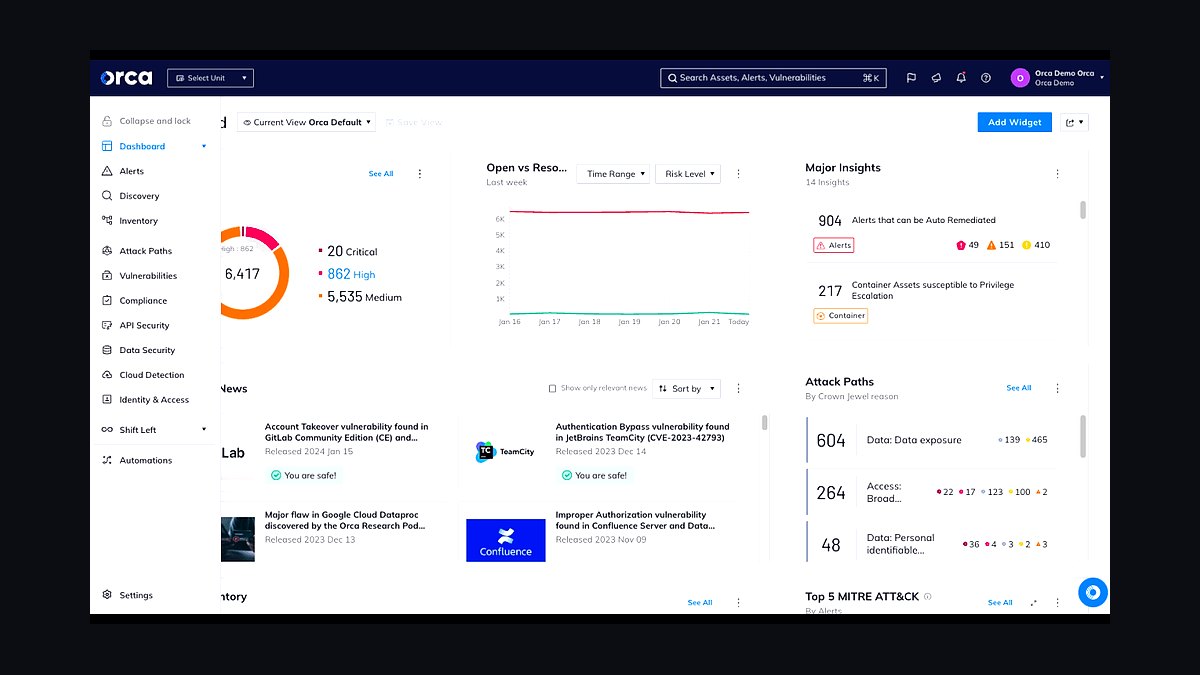
Task: Click the Container tag under 217
Action: coord(840,315)
